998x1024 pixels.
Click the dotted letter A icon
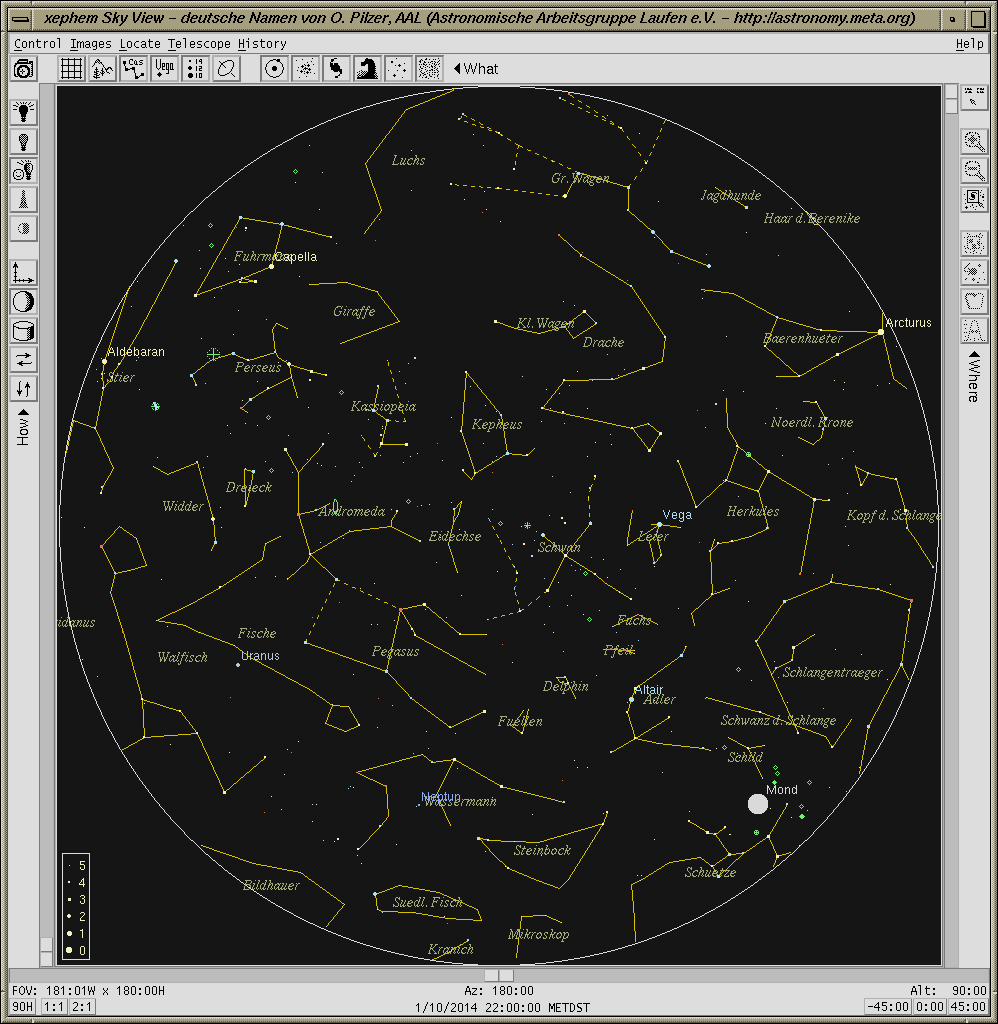974,330
